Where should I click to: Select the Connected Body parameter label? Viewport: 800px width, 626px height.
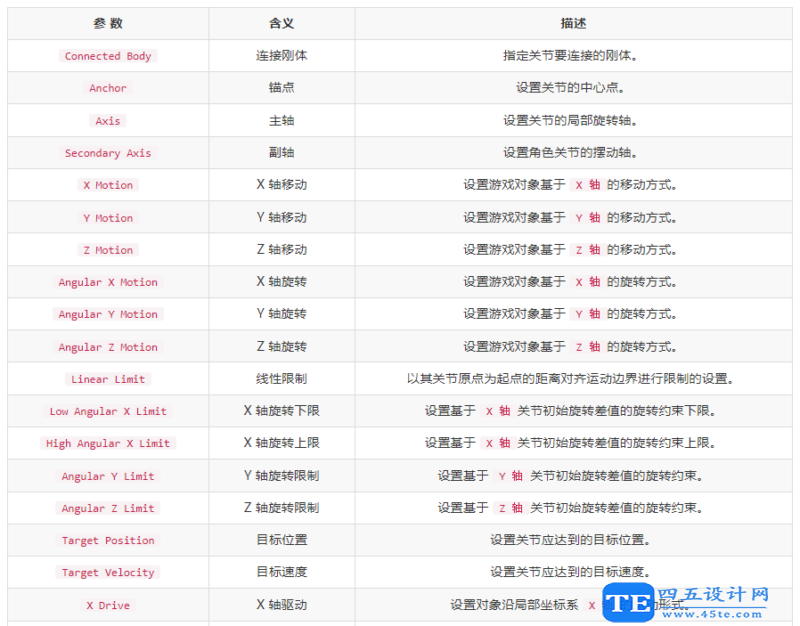pos(108,56)
